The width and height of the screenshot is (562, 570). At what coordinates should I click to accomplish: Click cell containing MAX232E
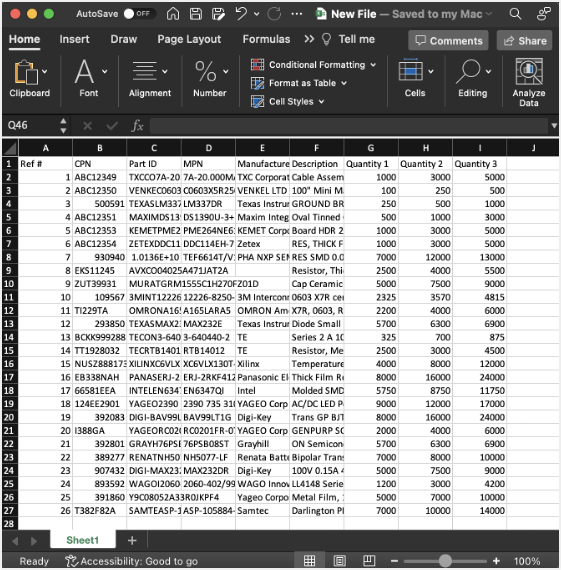[x=208, y=324]
